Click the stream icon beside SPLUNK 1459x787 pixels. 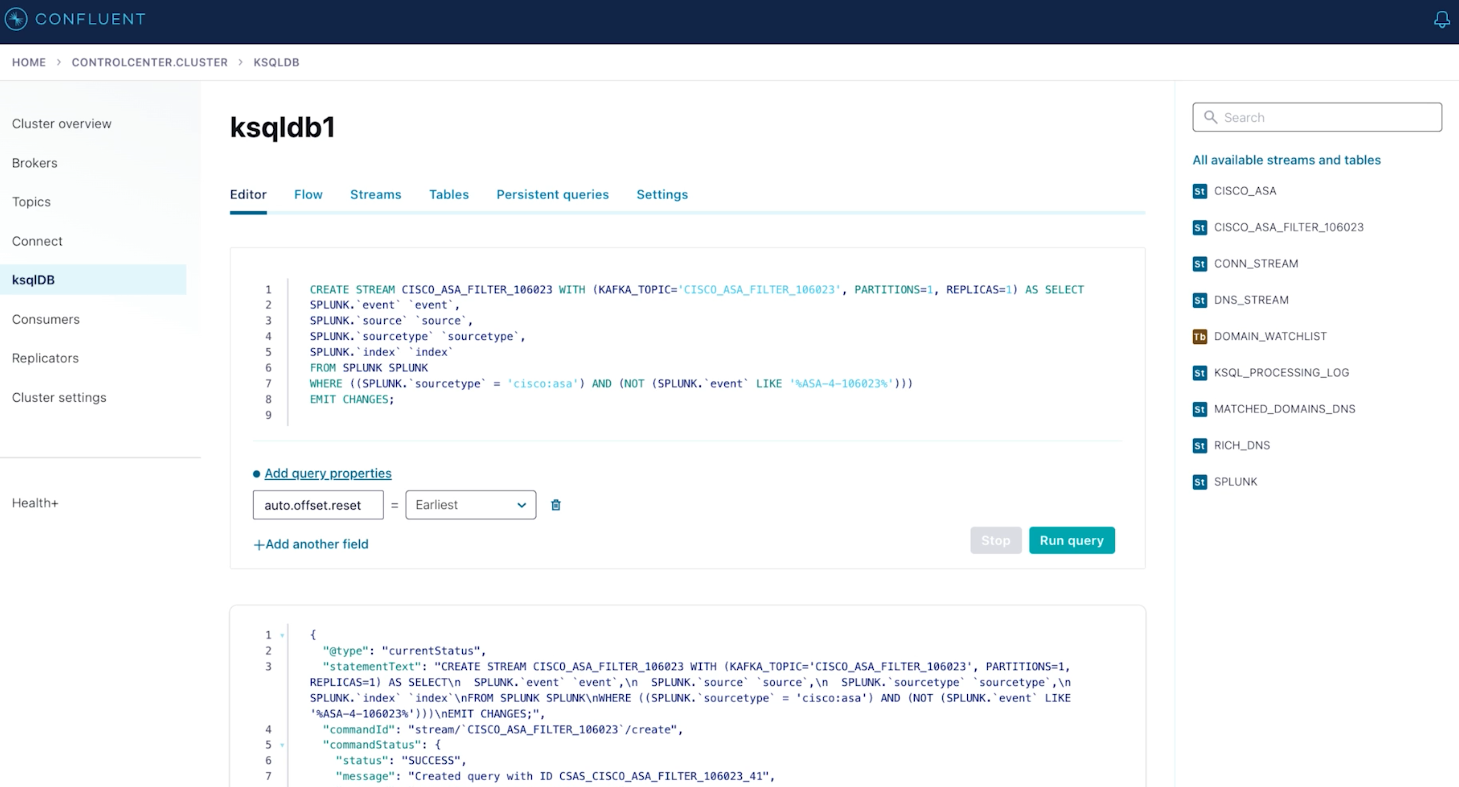1200,482
